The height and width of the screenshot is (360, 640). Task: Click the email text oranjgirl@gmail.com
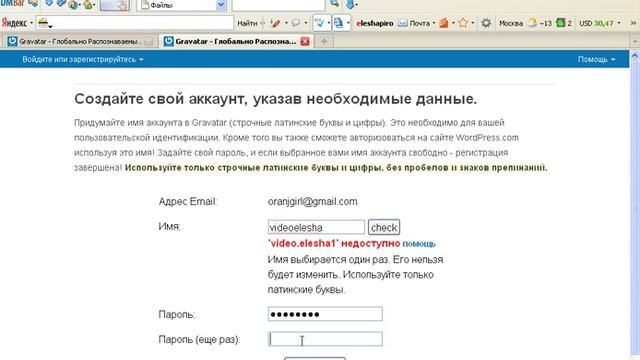point(313,202)
